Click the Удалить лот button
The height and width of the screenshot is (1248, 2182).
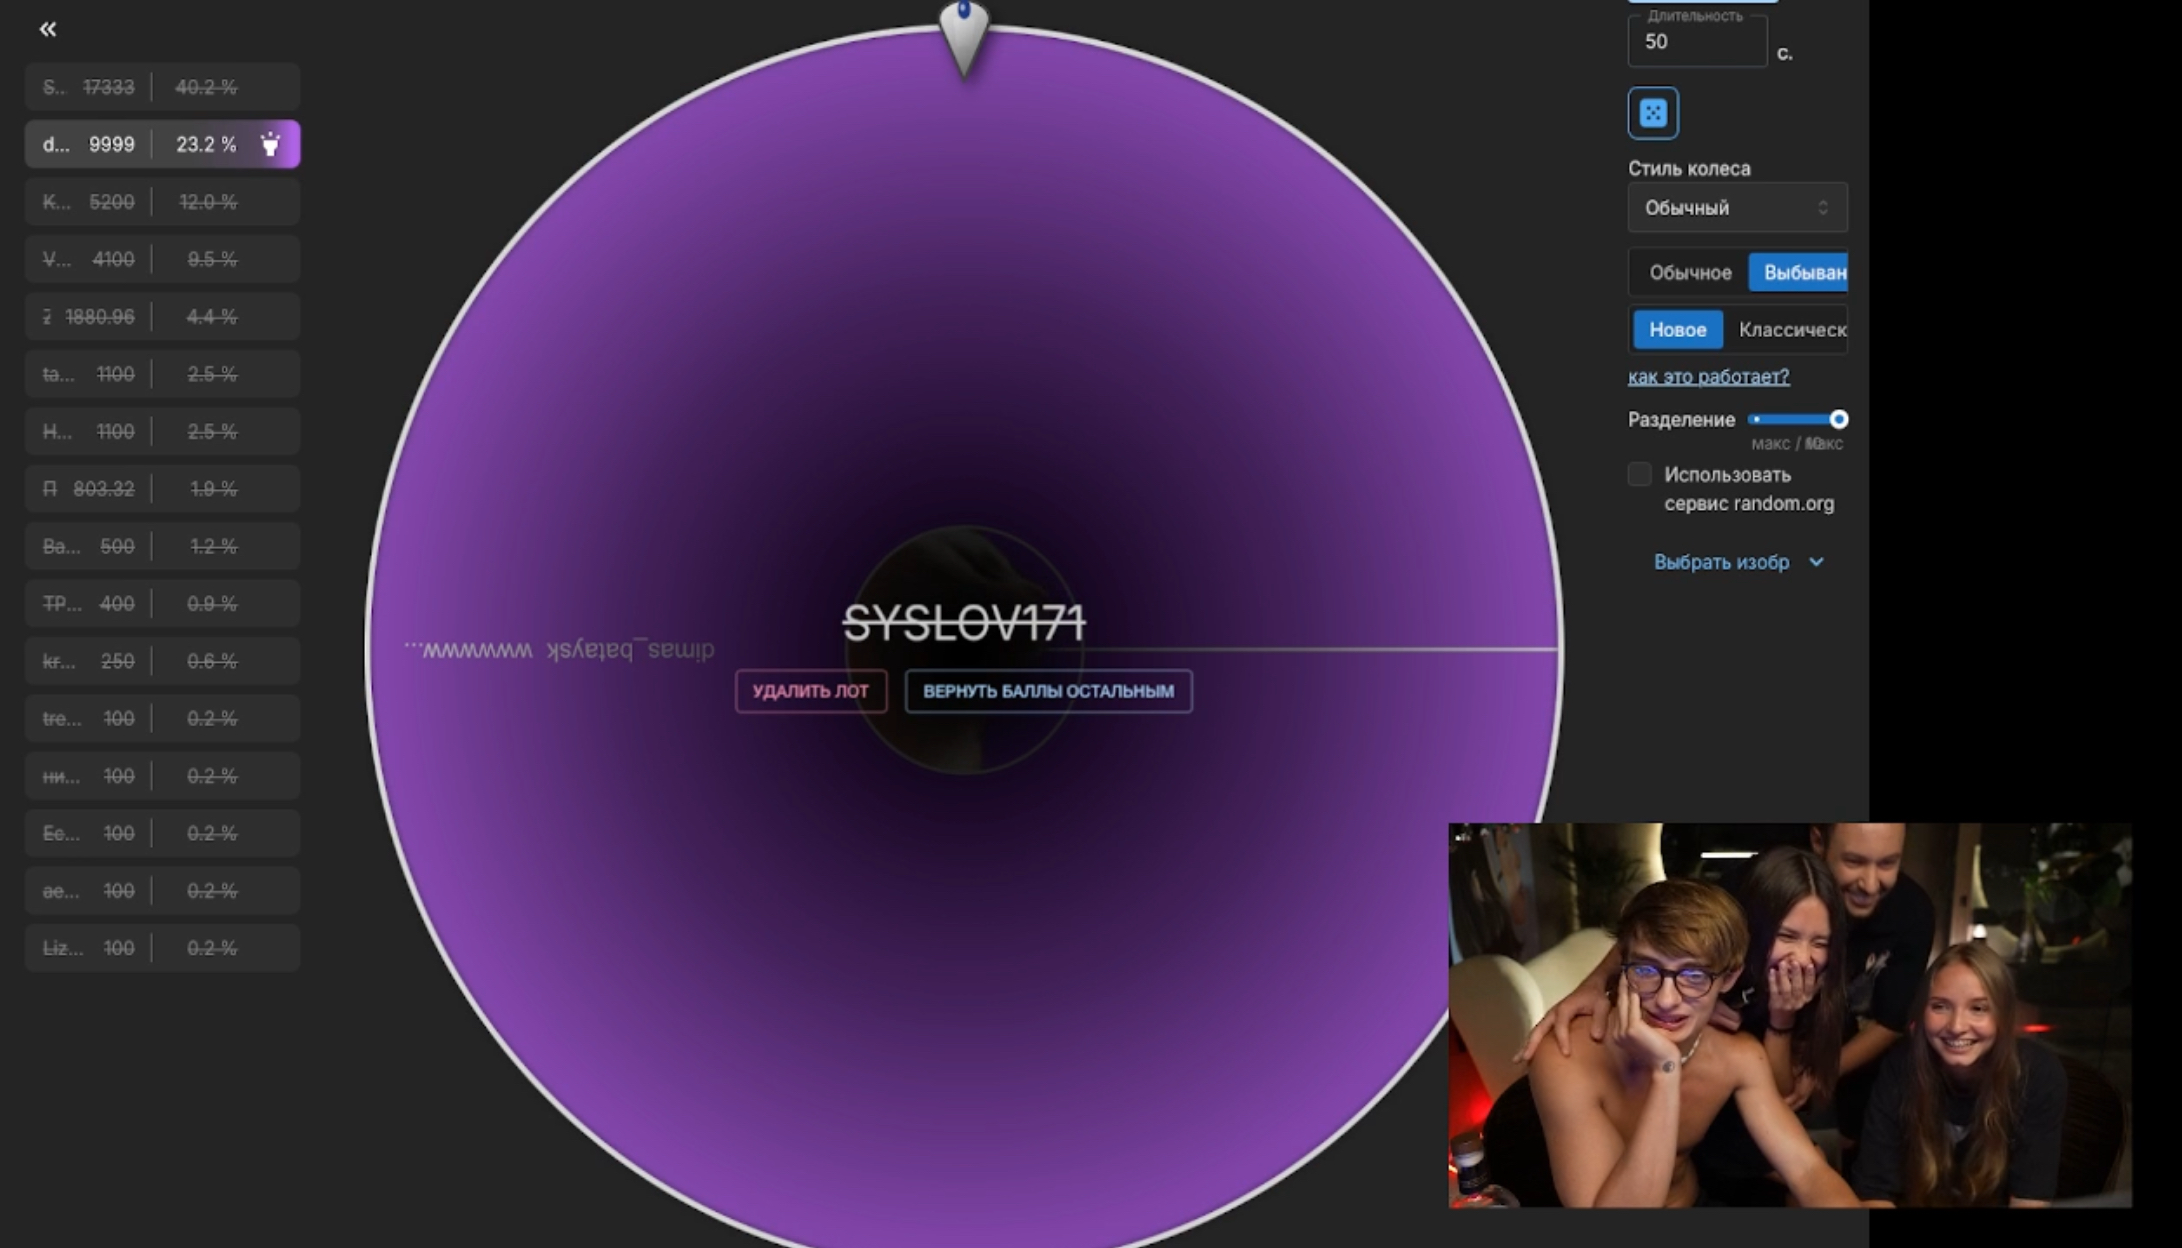[x=810, y=691]
